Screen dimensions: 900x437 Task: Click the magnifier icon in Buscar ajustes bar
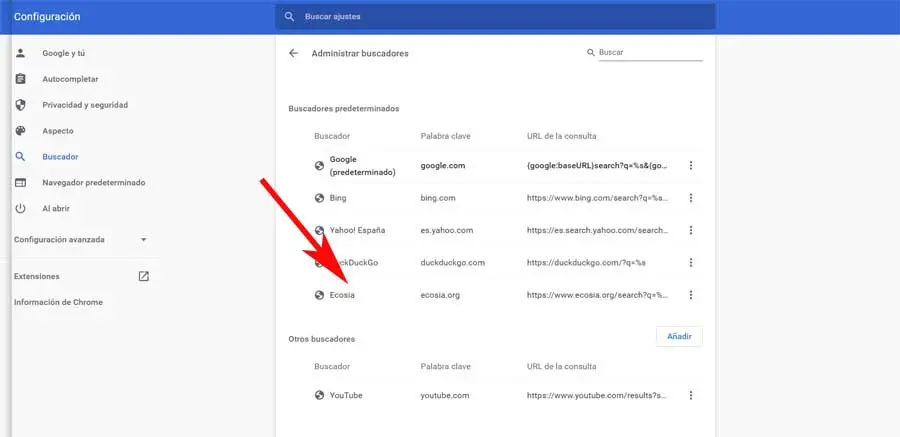pyautogui.click(x=290, y=17)
